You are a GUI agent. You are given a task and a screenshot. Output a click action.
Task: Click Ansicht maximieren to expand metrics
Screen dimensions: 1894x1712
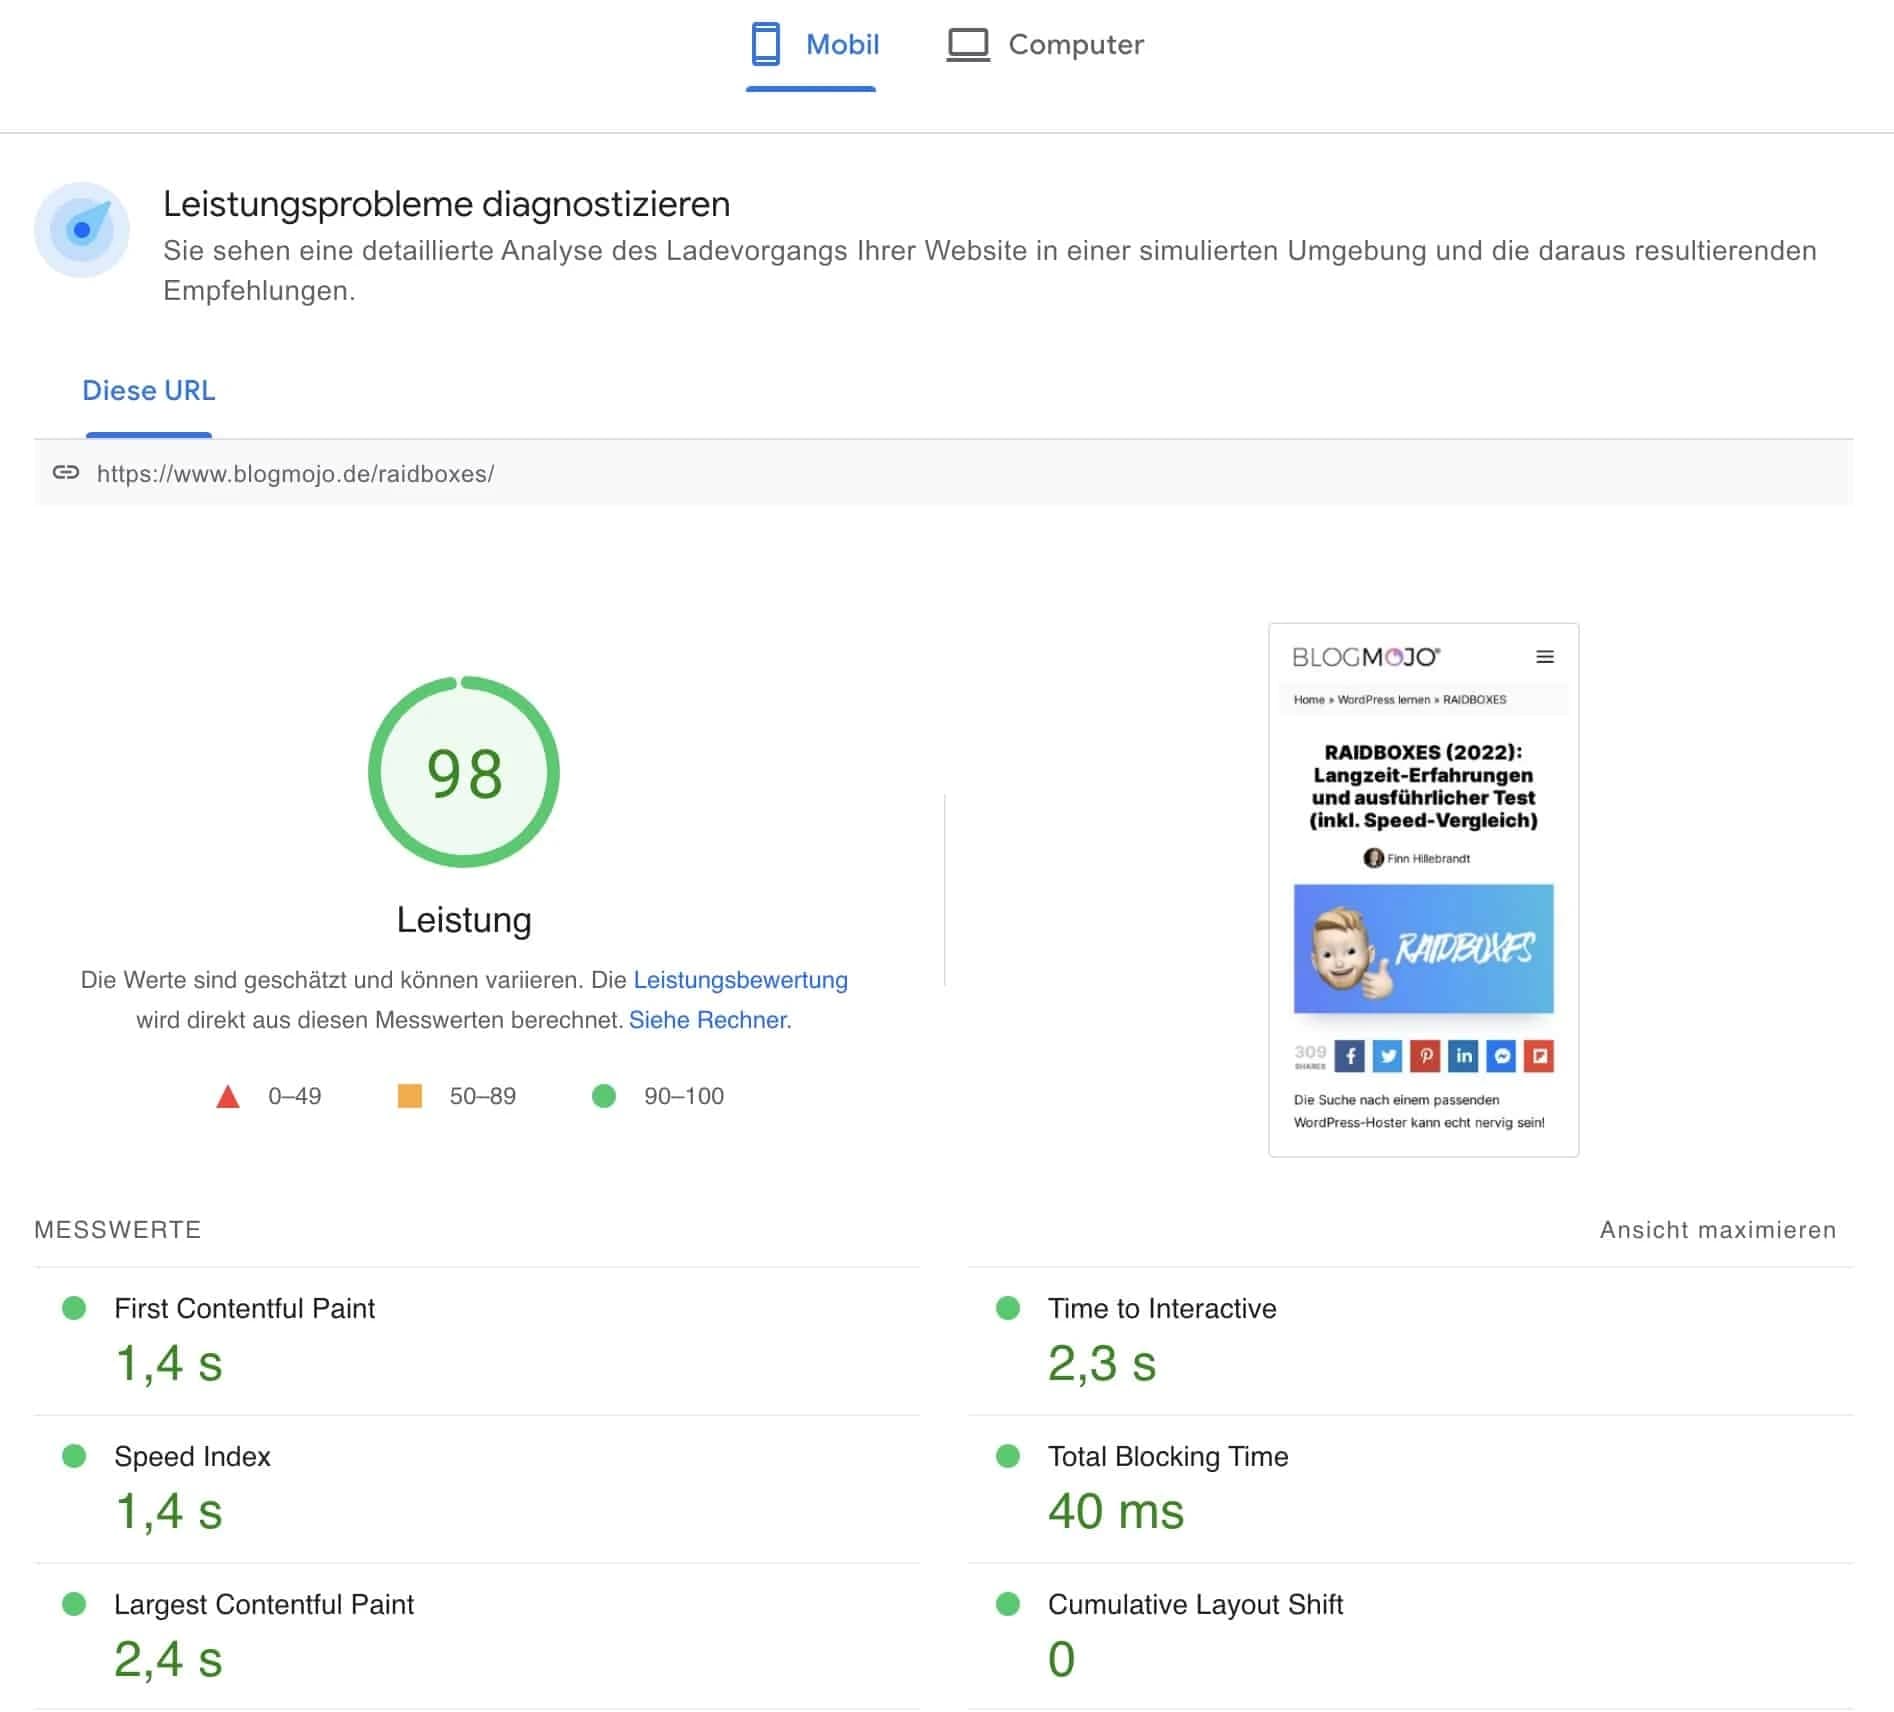coord(1717,1230)
